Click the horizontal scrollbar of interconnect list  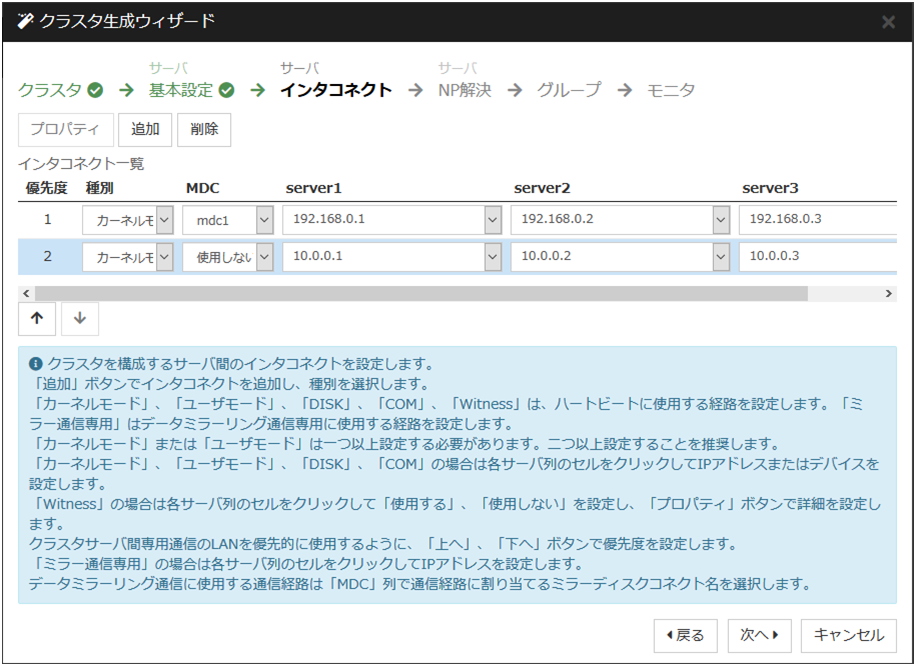click(x=420, y=294)
